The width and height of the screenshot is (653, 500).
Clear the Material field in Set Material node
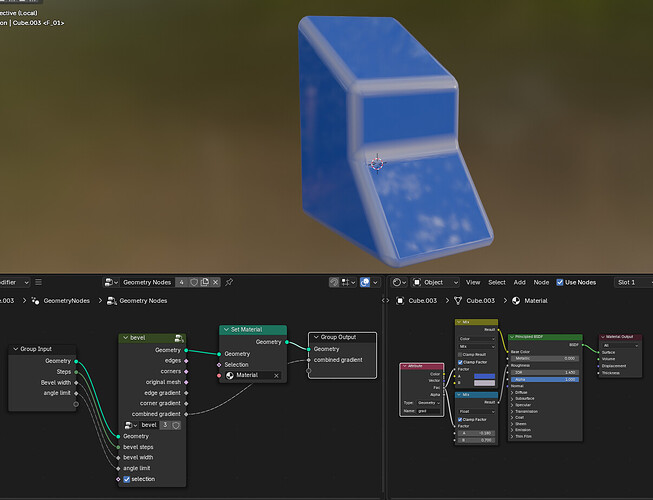tap(276, 376)
